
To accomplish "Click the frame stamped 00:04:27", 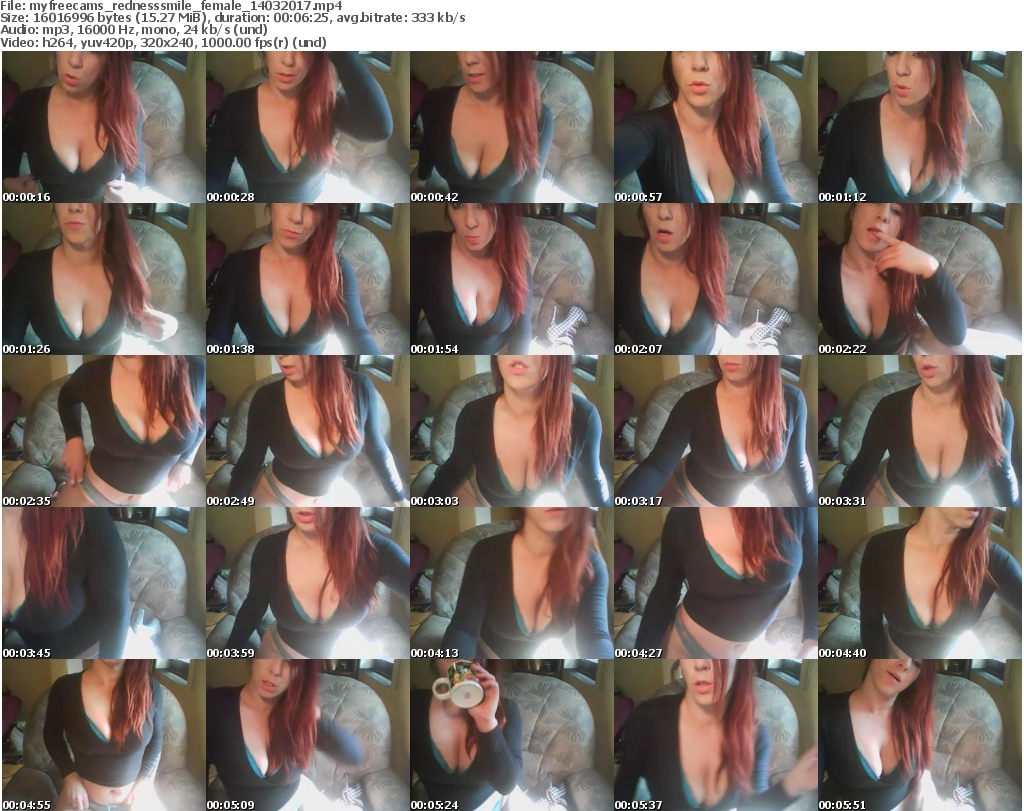I will [x=716, y=583].
